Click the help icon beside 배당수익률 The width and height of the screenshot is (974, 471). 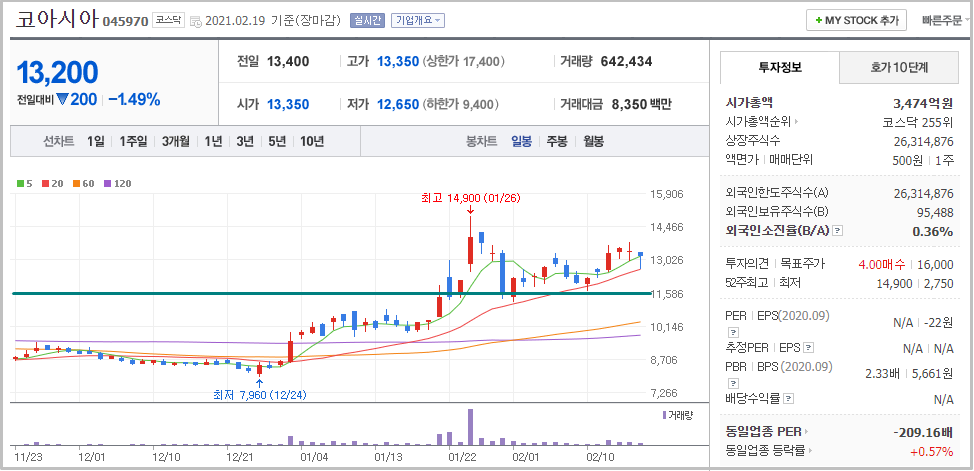click(x=788, y=398)
